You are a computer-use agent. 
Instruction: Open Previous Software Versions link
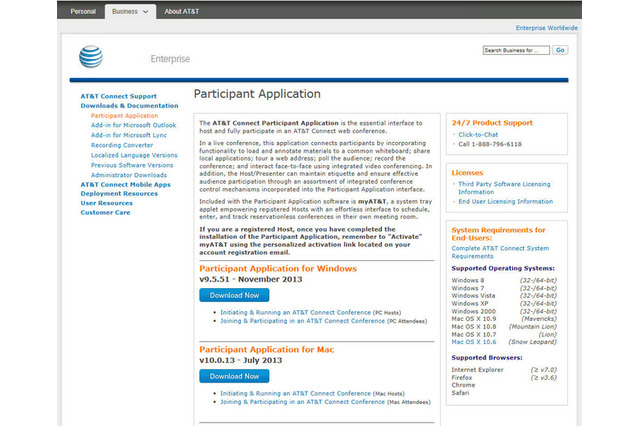[x=132, y=165]
